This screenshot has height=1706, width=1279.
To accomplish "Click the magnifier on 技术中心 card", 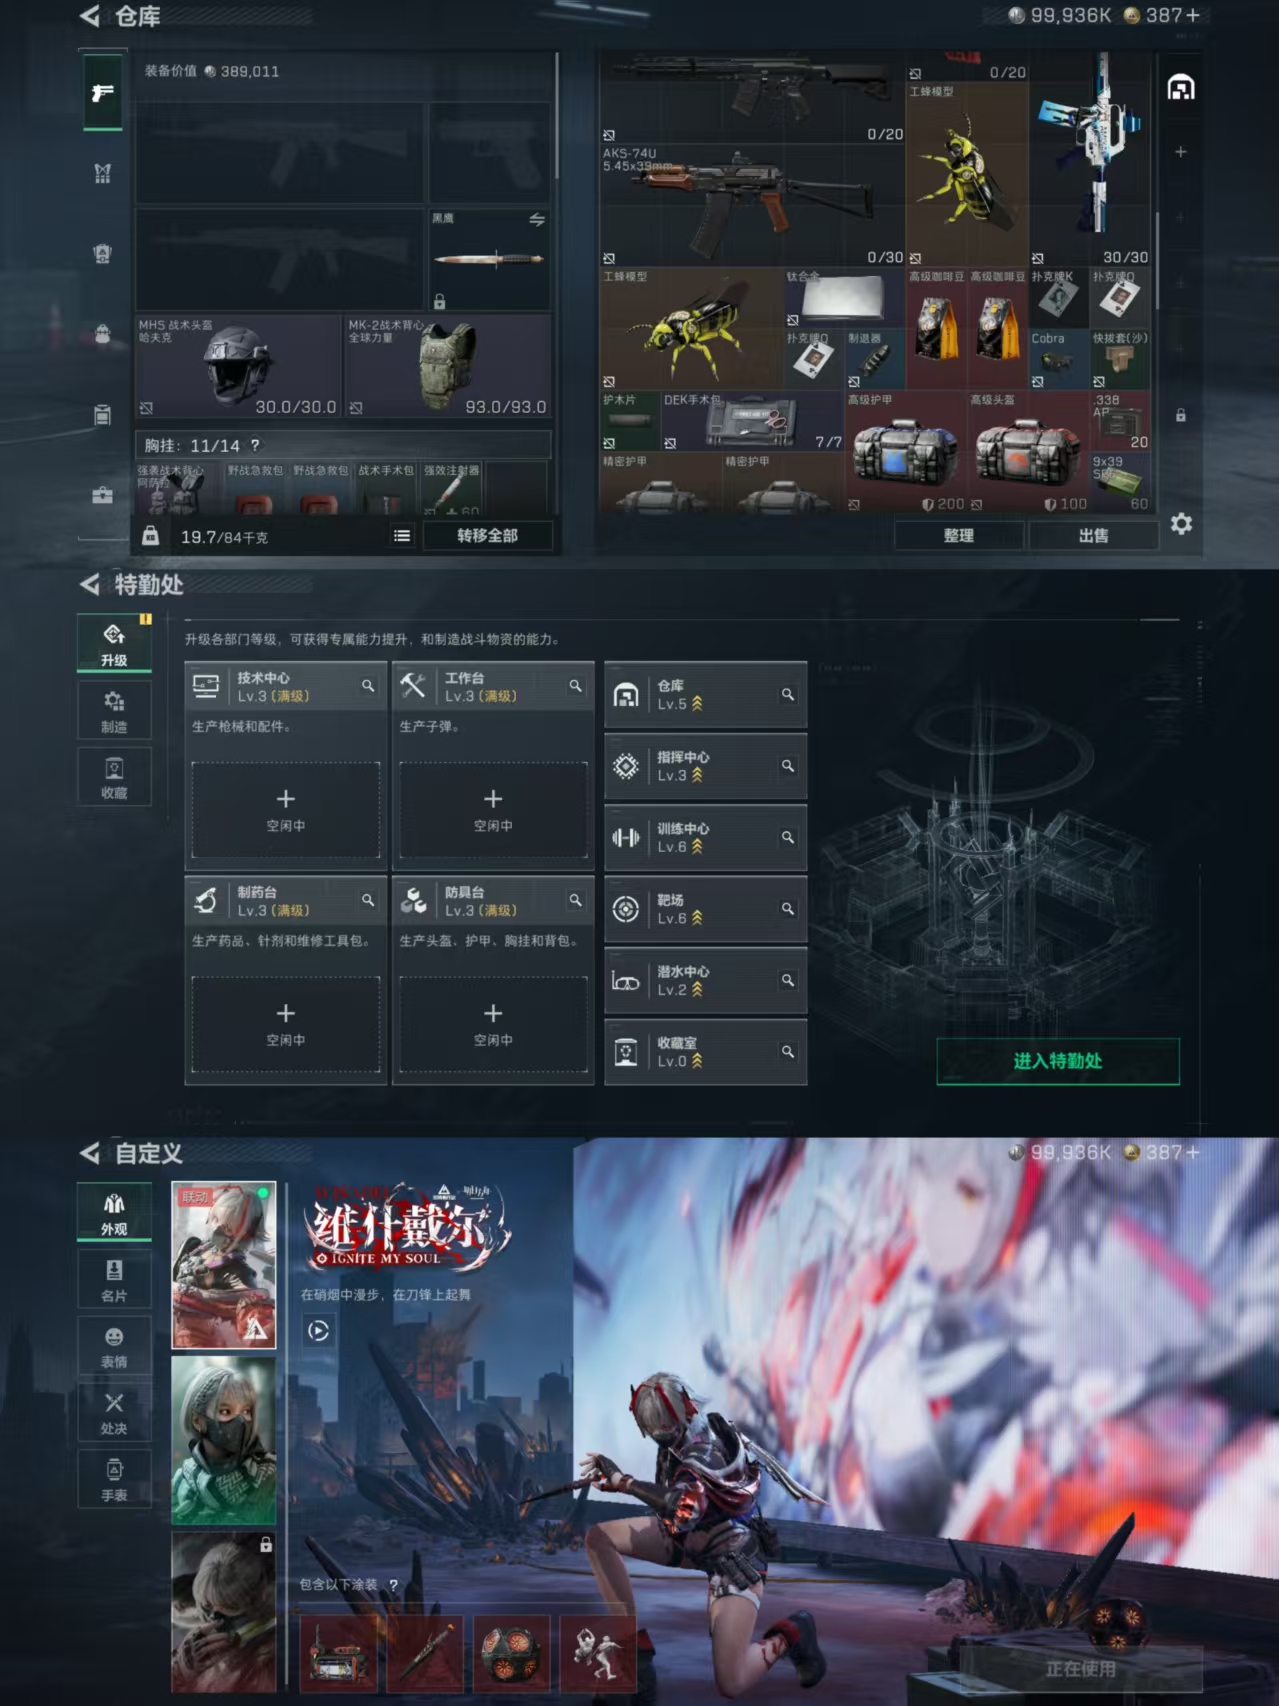I will coord(368,686).
